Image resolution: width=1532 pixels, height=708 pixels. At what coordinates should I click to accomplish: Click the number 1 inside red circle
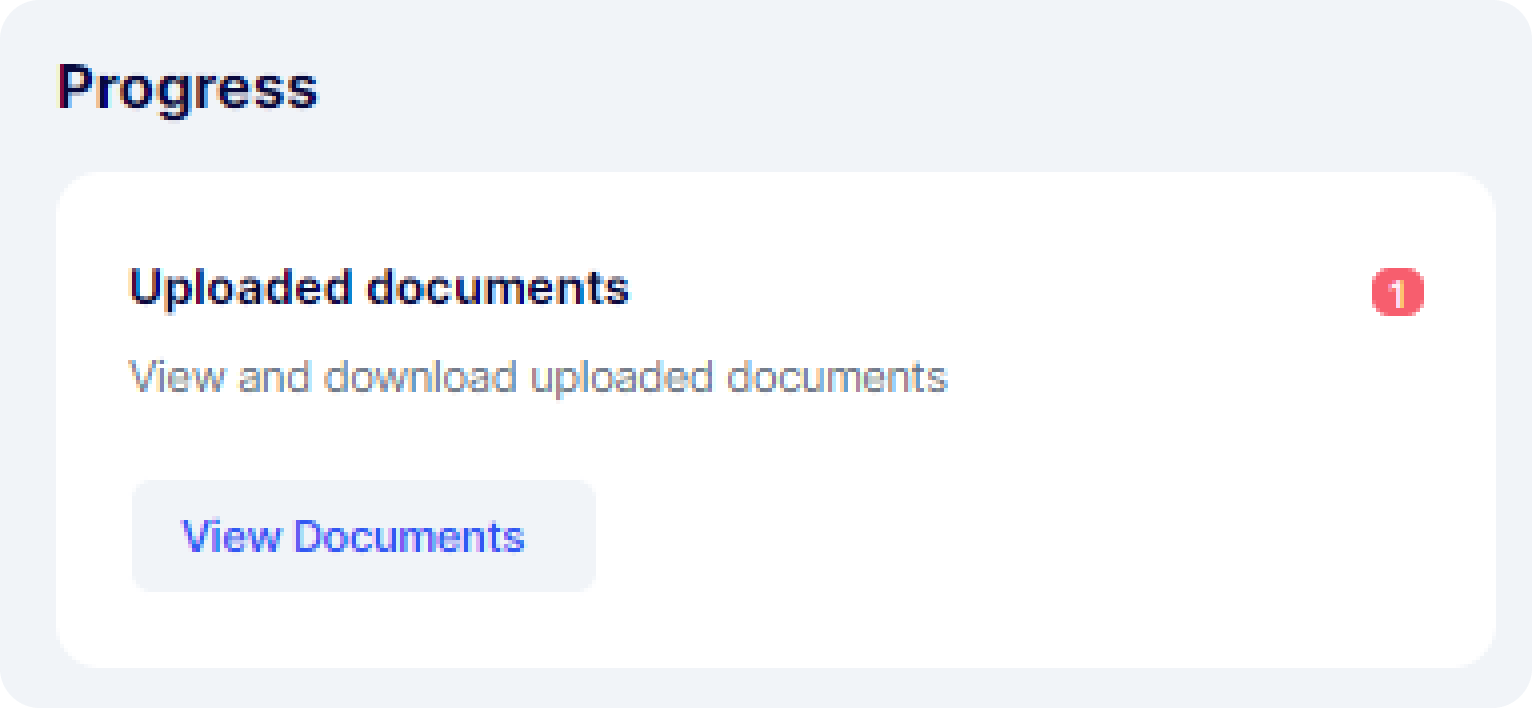(x=1397, y=294)
